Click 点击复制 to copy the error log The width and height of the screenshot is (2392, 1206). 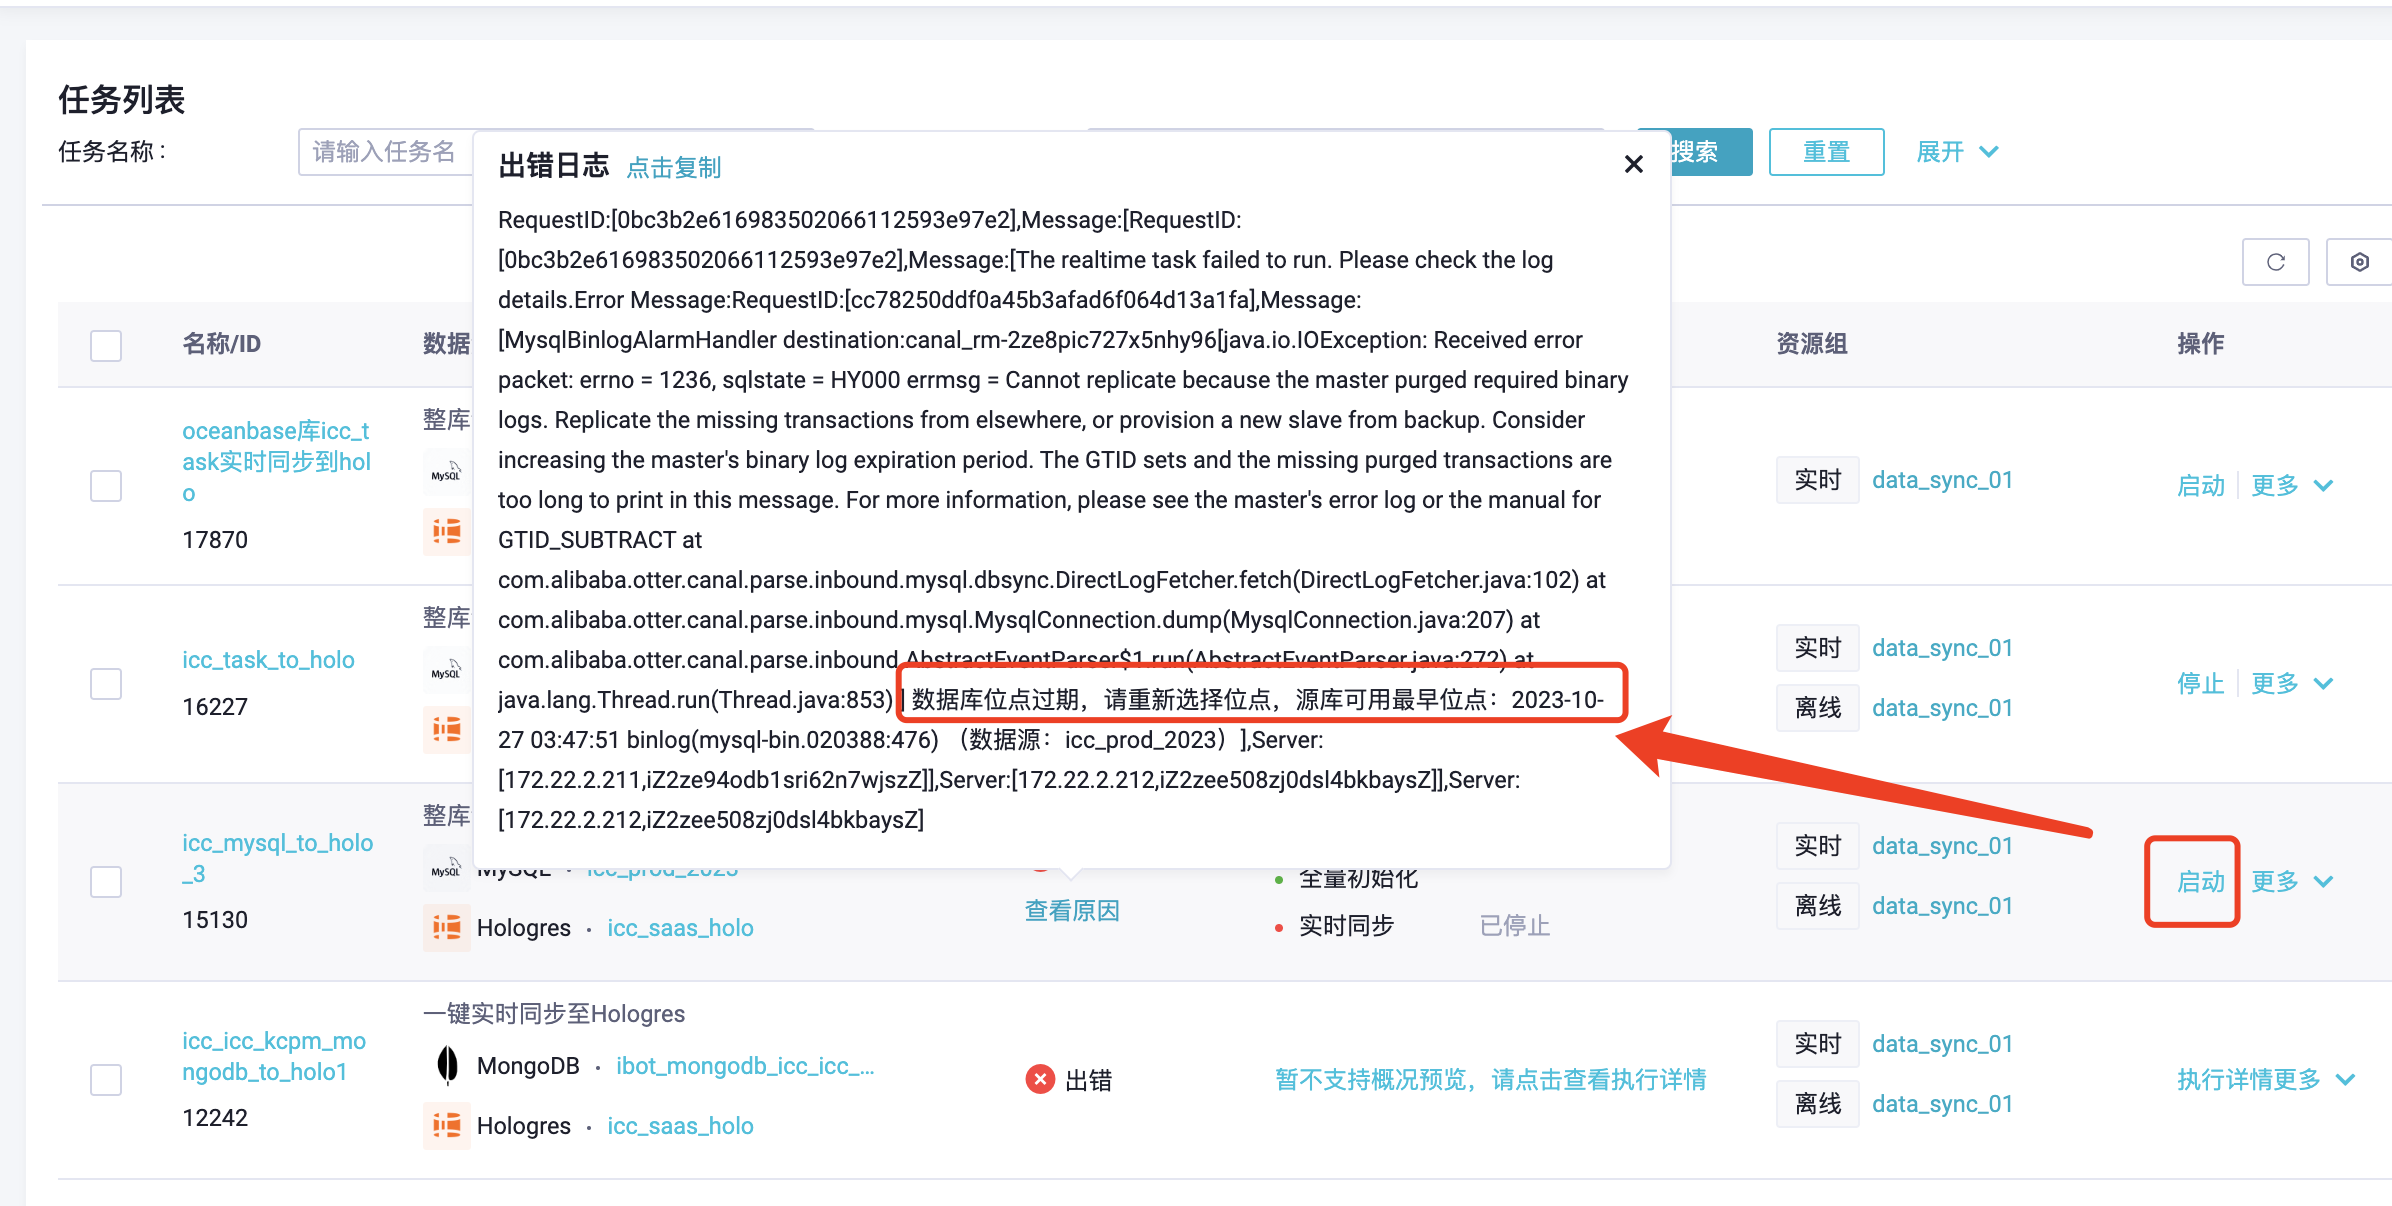click(x=673, y=167)
